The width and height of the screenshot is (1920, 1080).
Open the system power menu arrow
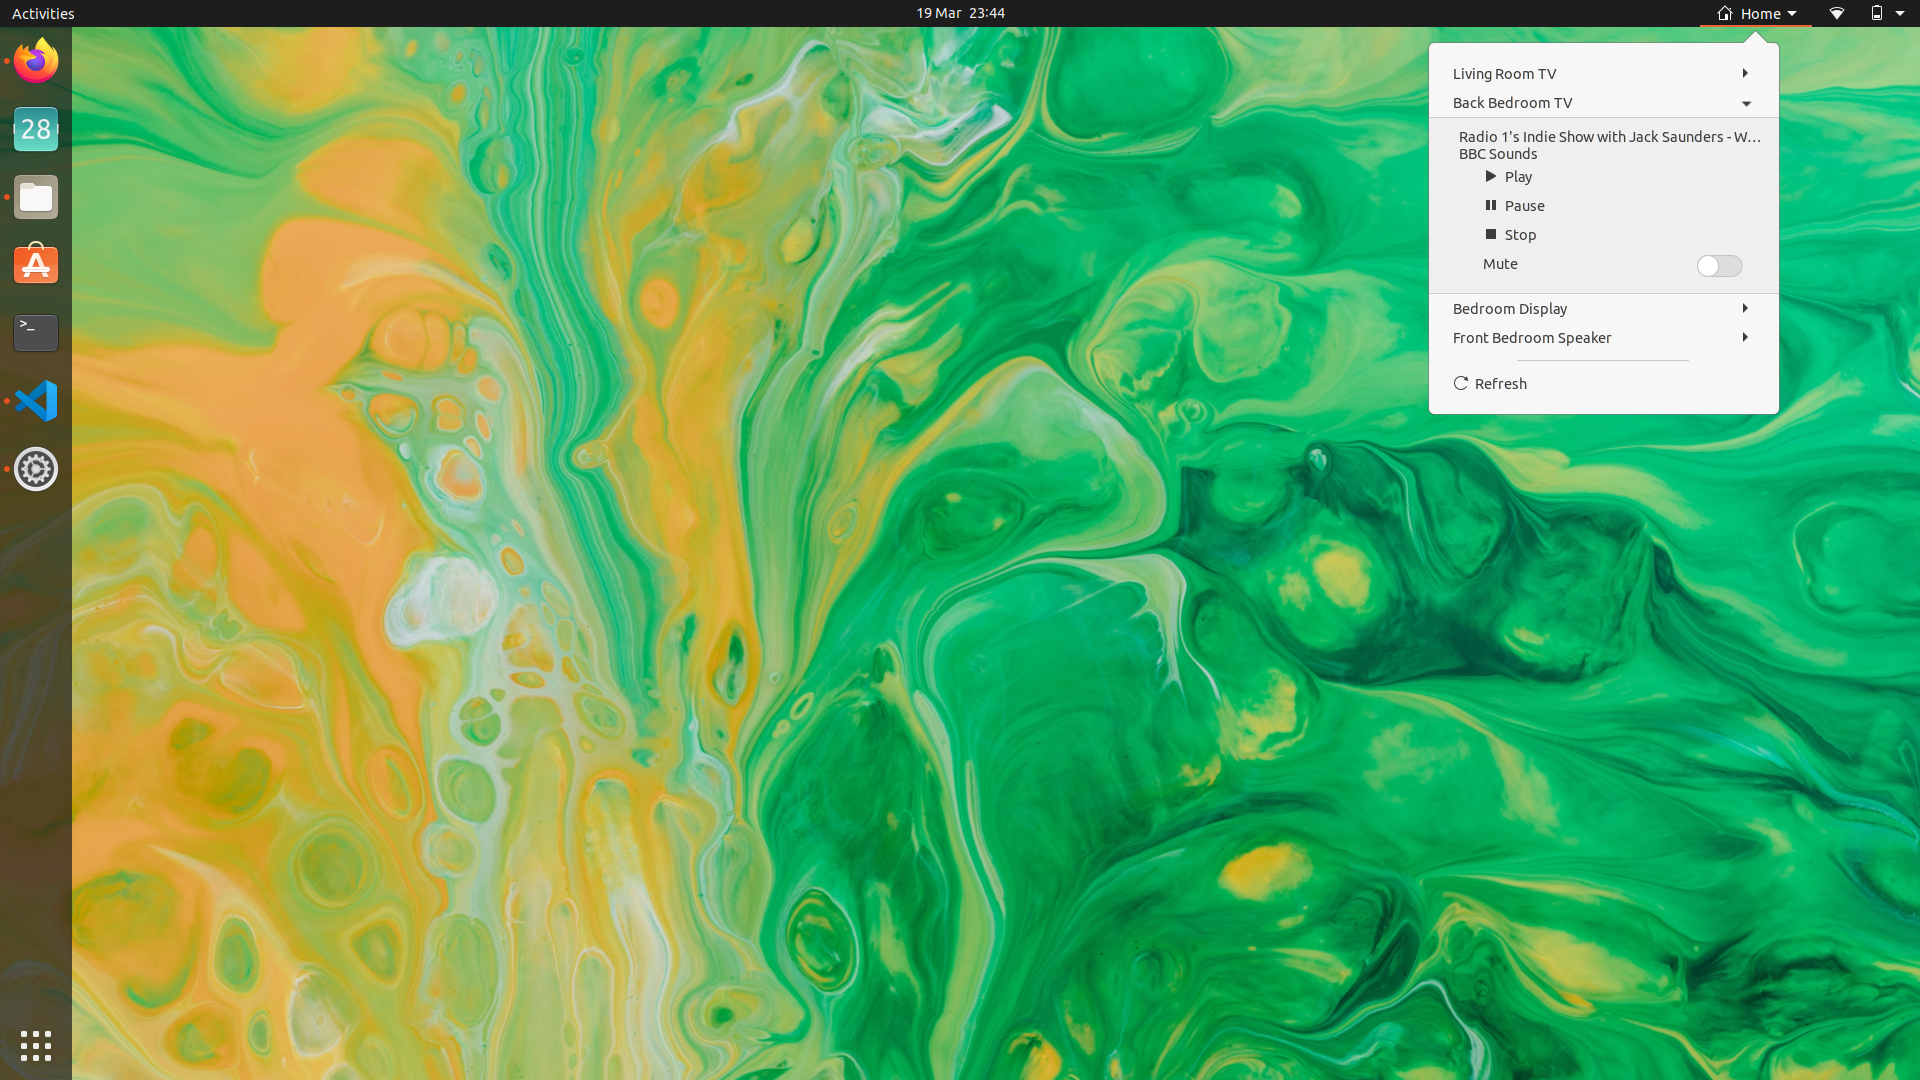(1899, 13)
